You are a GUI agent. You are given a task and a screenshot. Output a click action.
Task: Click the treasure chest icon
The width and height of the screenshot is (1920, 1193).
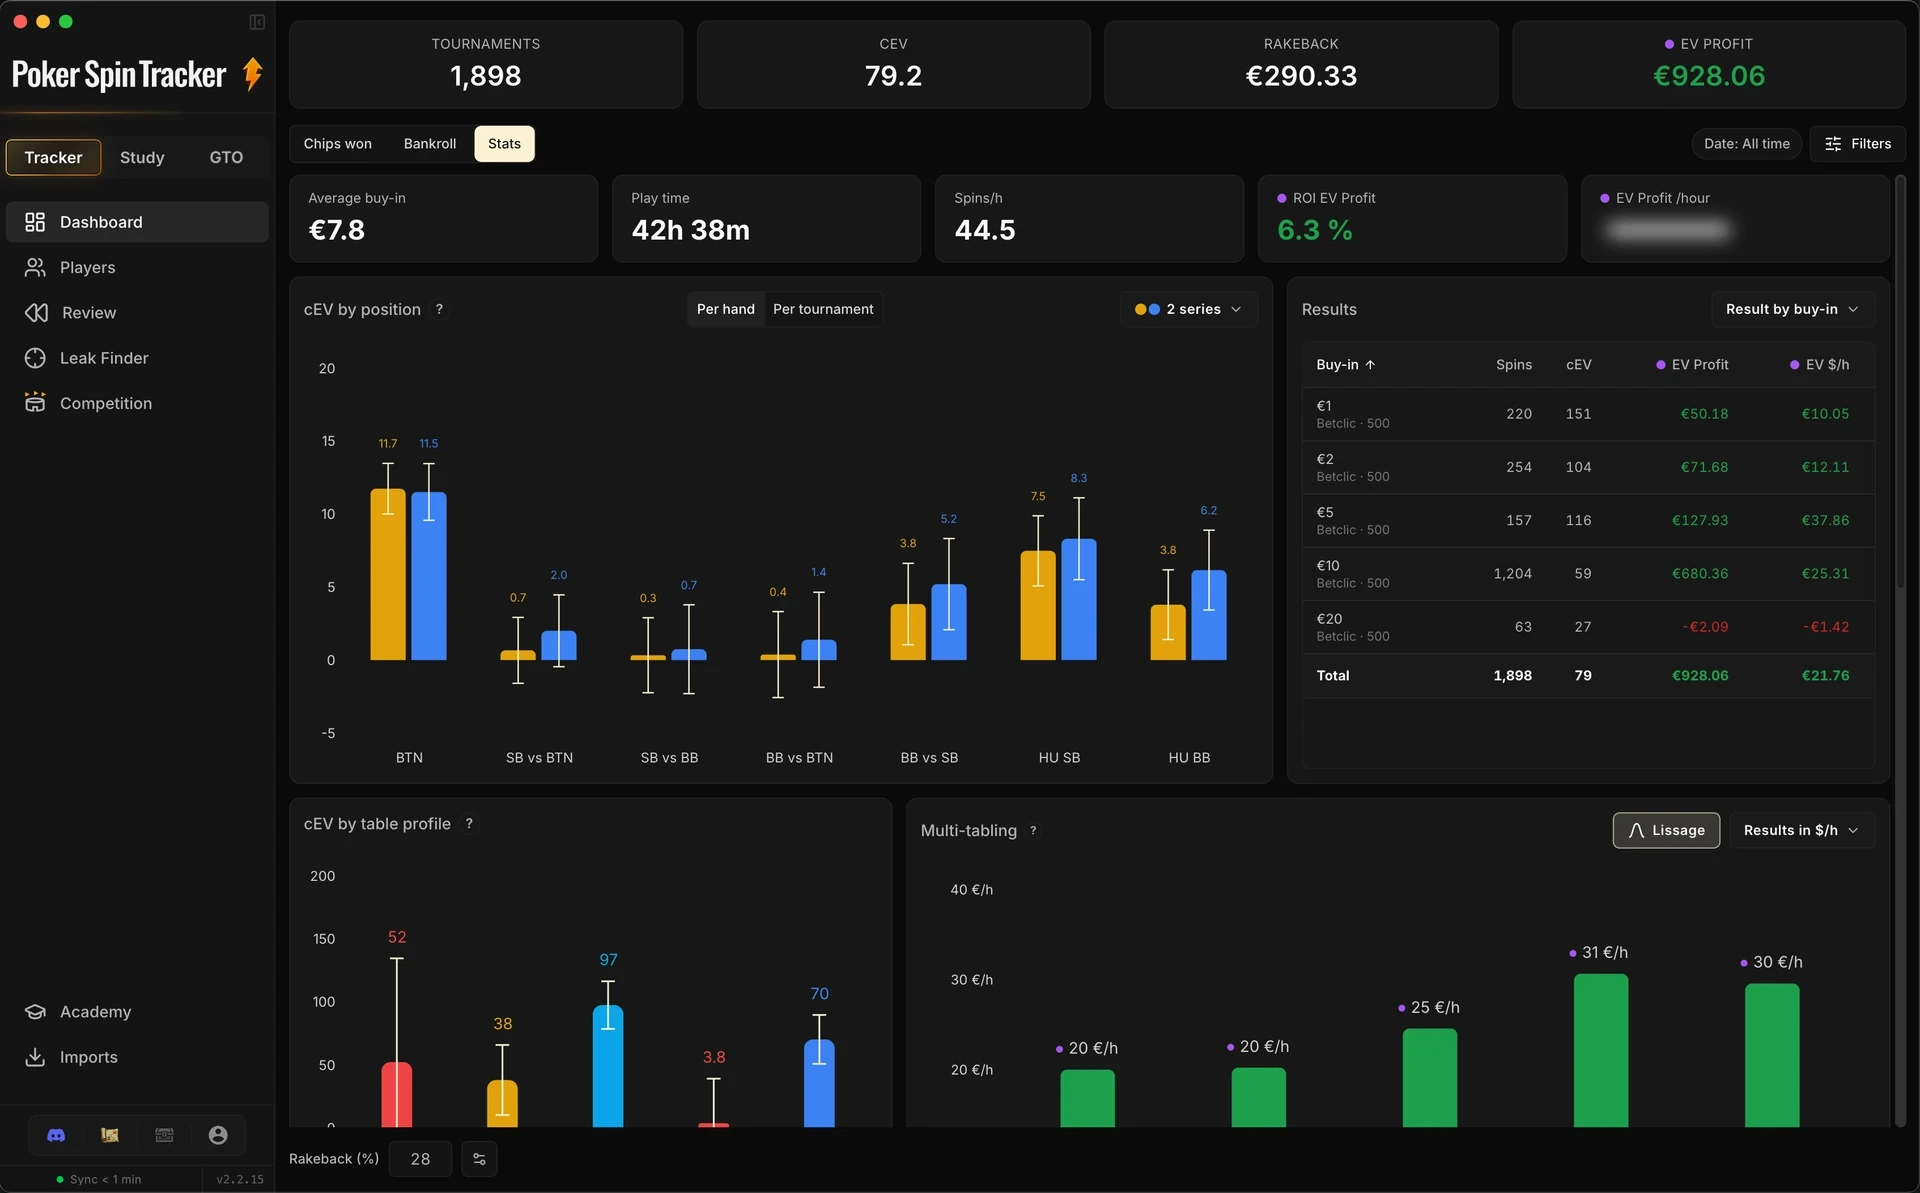164,1135
